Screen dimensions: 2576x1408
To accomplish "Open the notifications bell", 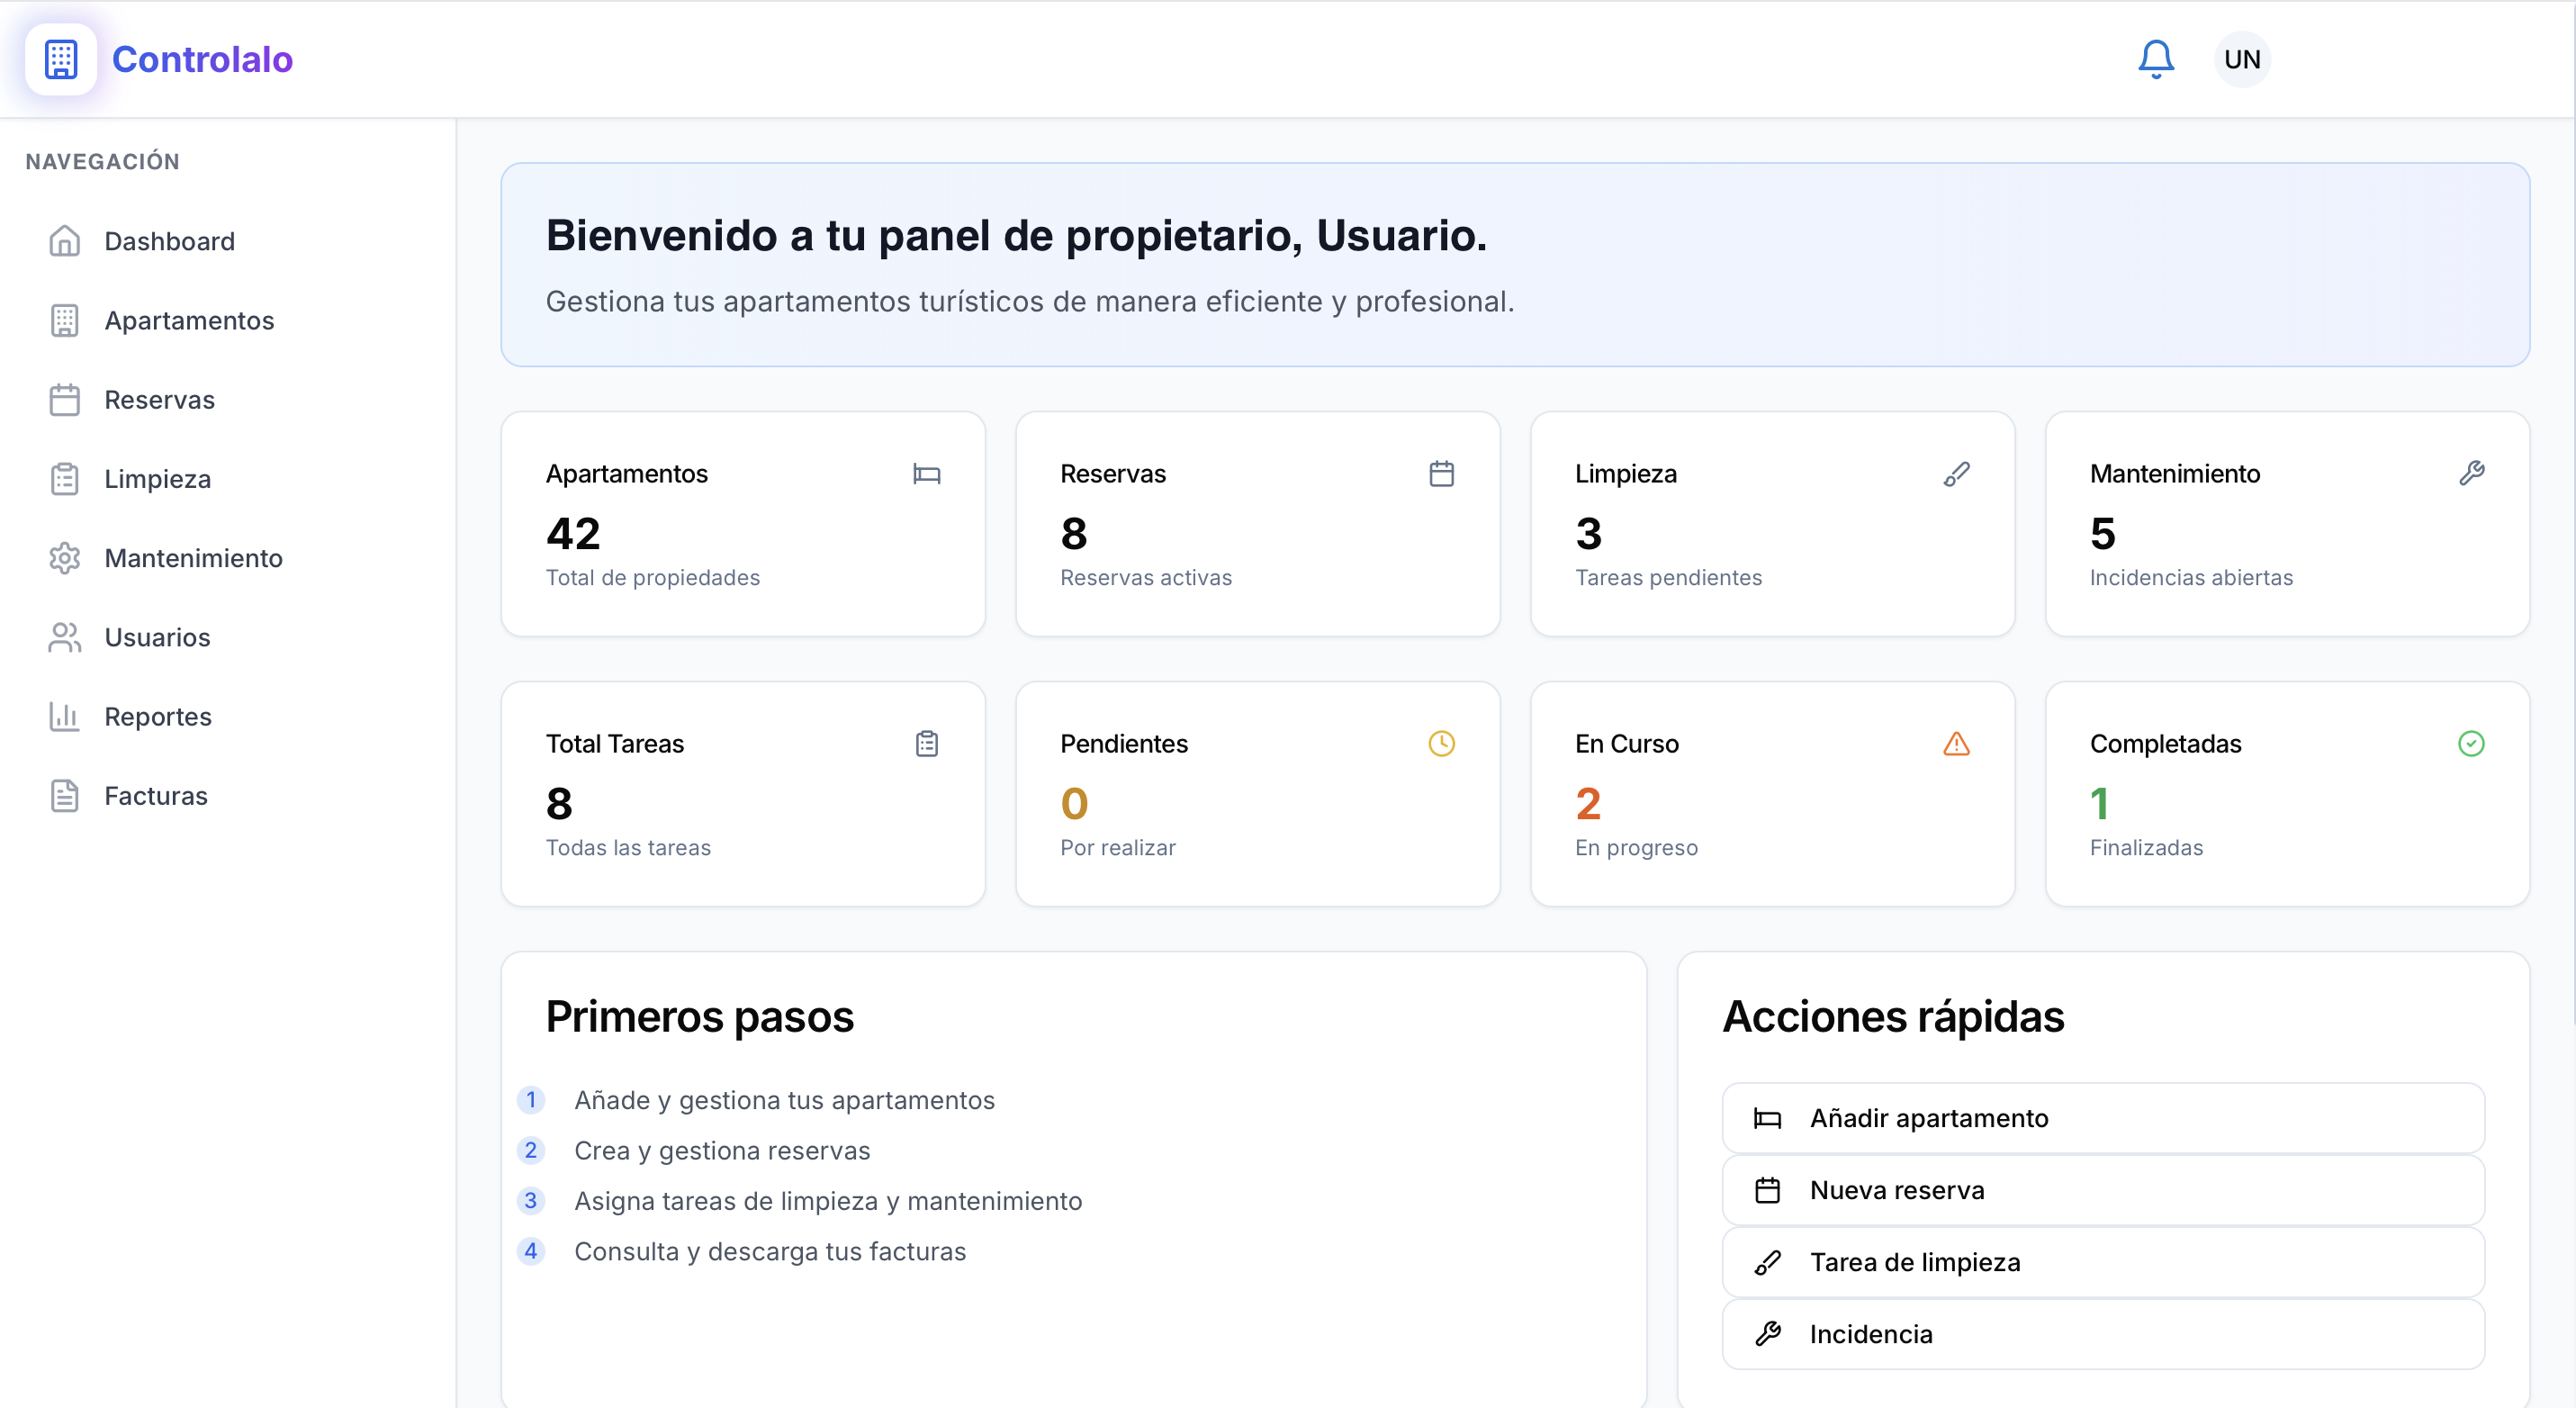I will 2156,59.
